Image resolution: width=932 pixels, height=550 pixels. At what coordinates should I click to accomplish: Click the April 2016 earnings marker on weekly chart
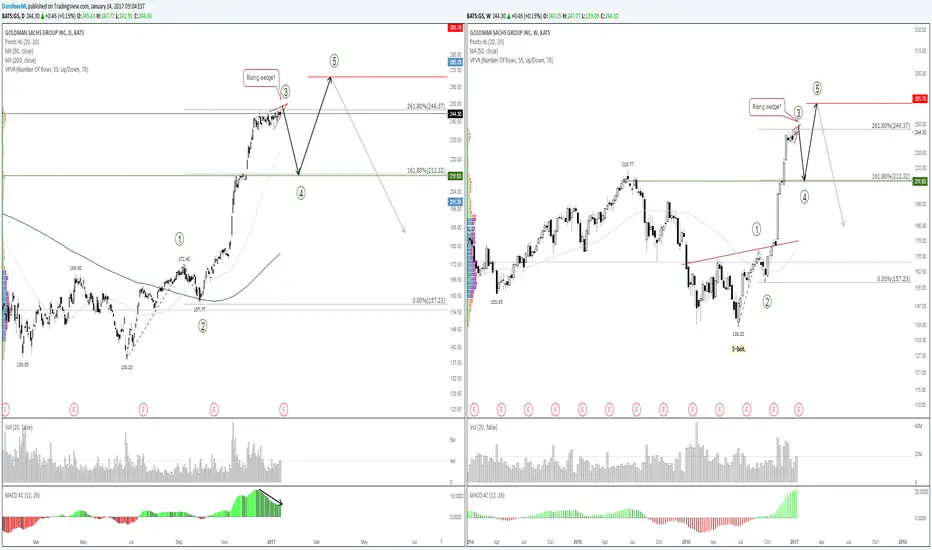[x=719, y=409]
